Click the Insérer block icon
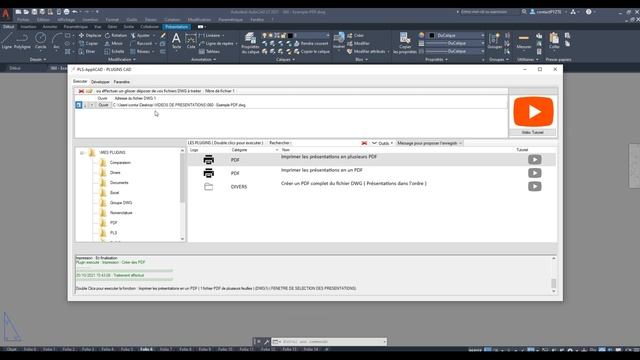640x360 pixels. point(339,41)
